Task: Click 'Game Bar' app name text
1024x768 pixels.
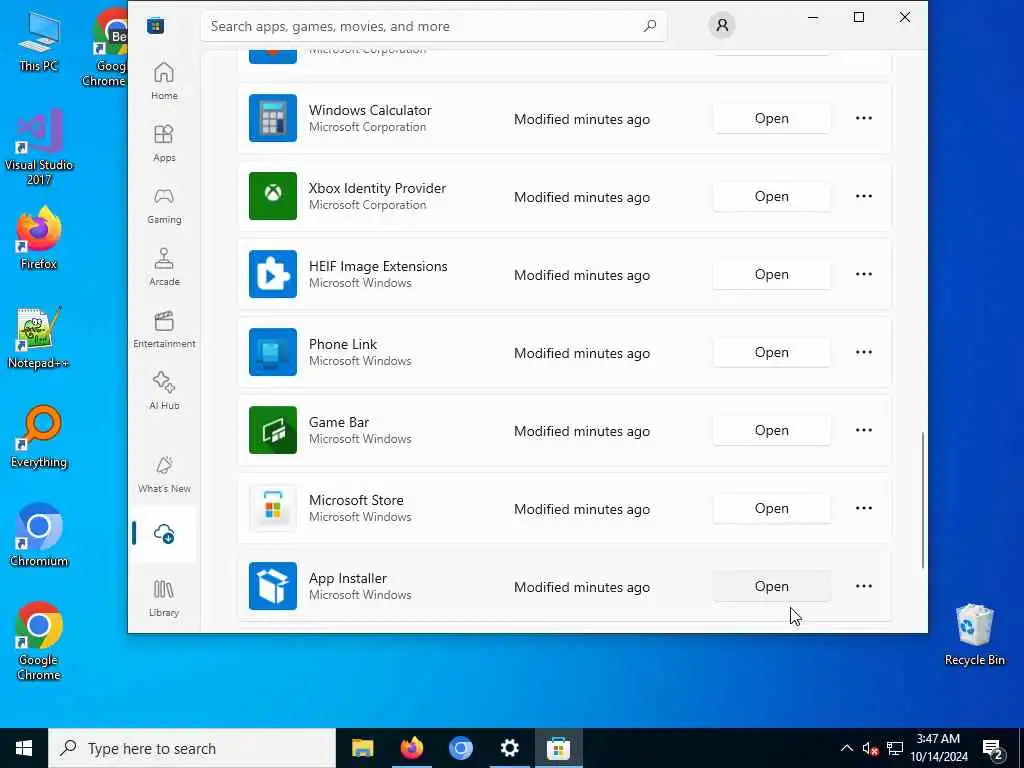Action: click(339, 422)
